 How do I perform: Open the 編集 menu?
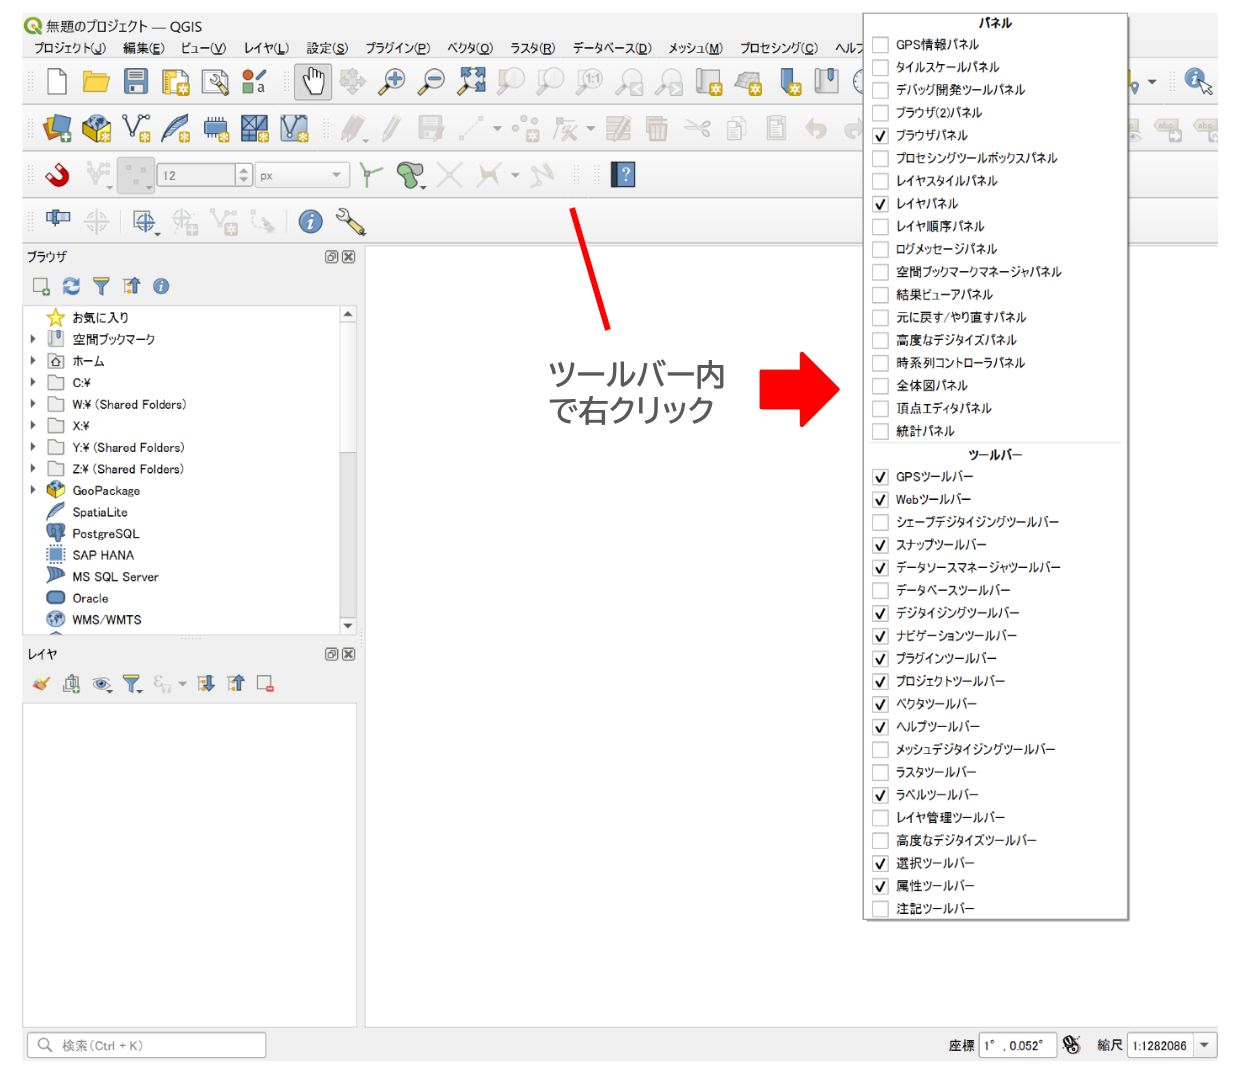click(x=143, y=48)
